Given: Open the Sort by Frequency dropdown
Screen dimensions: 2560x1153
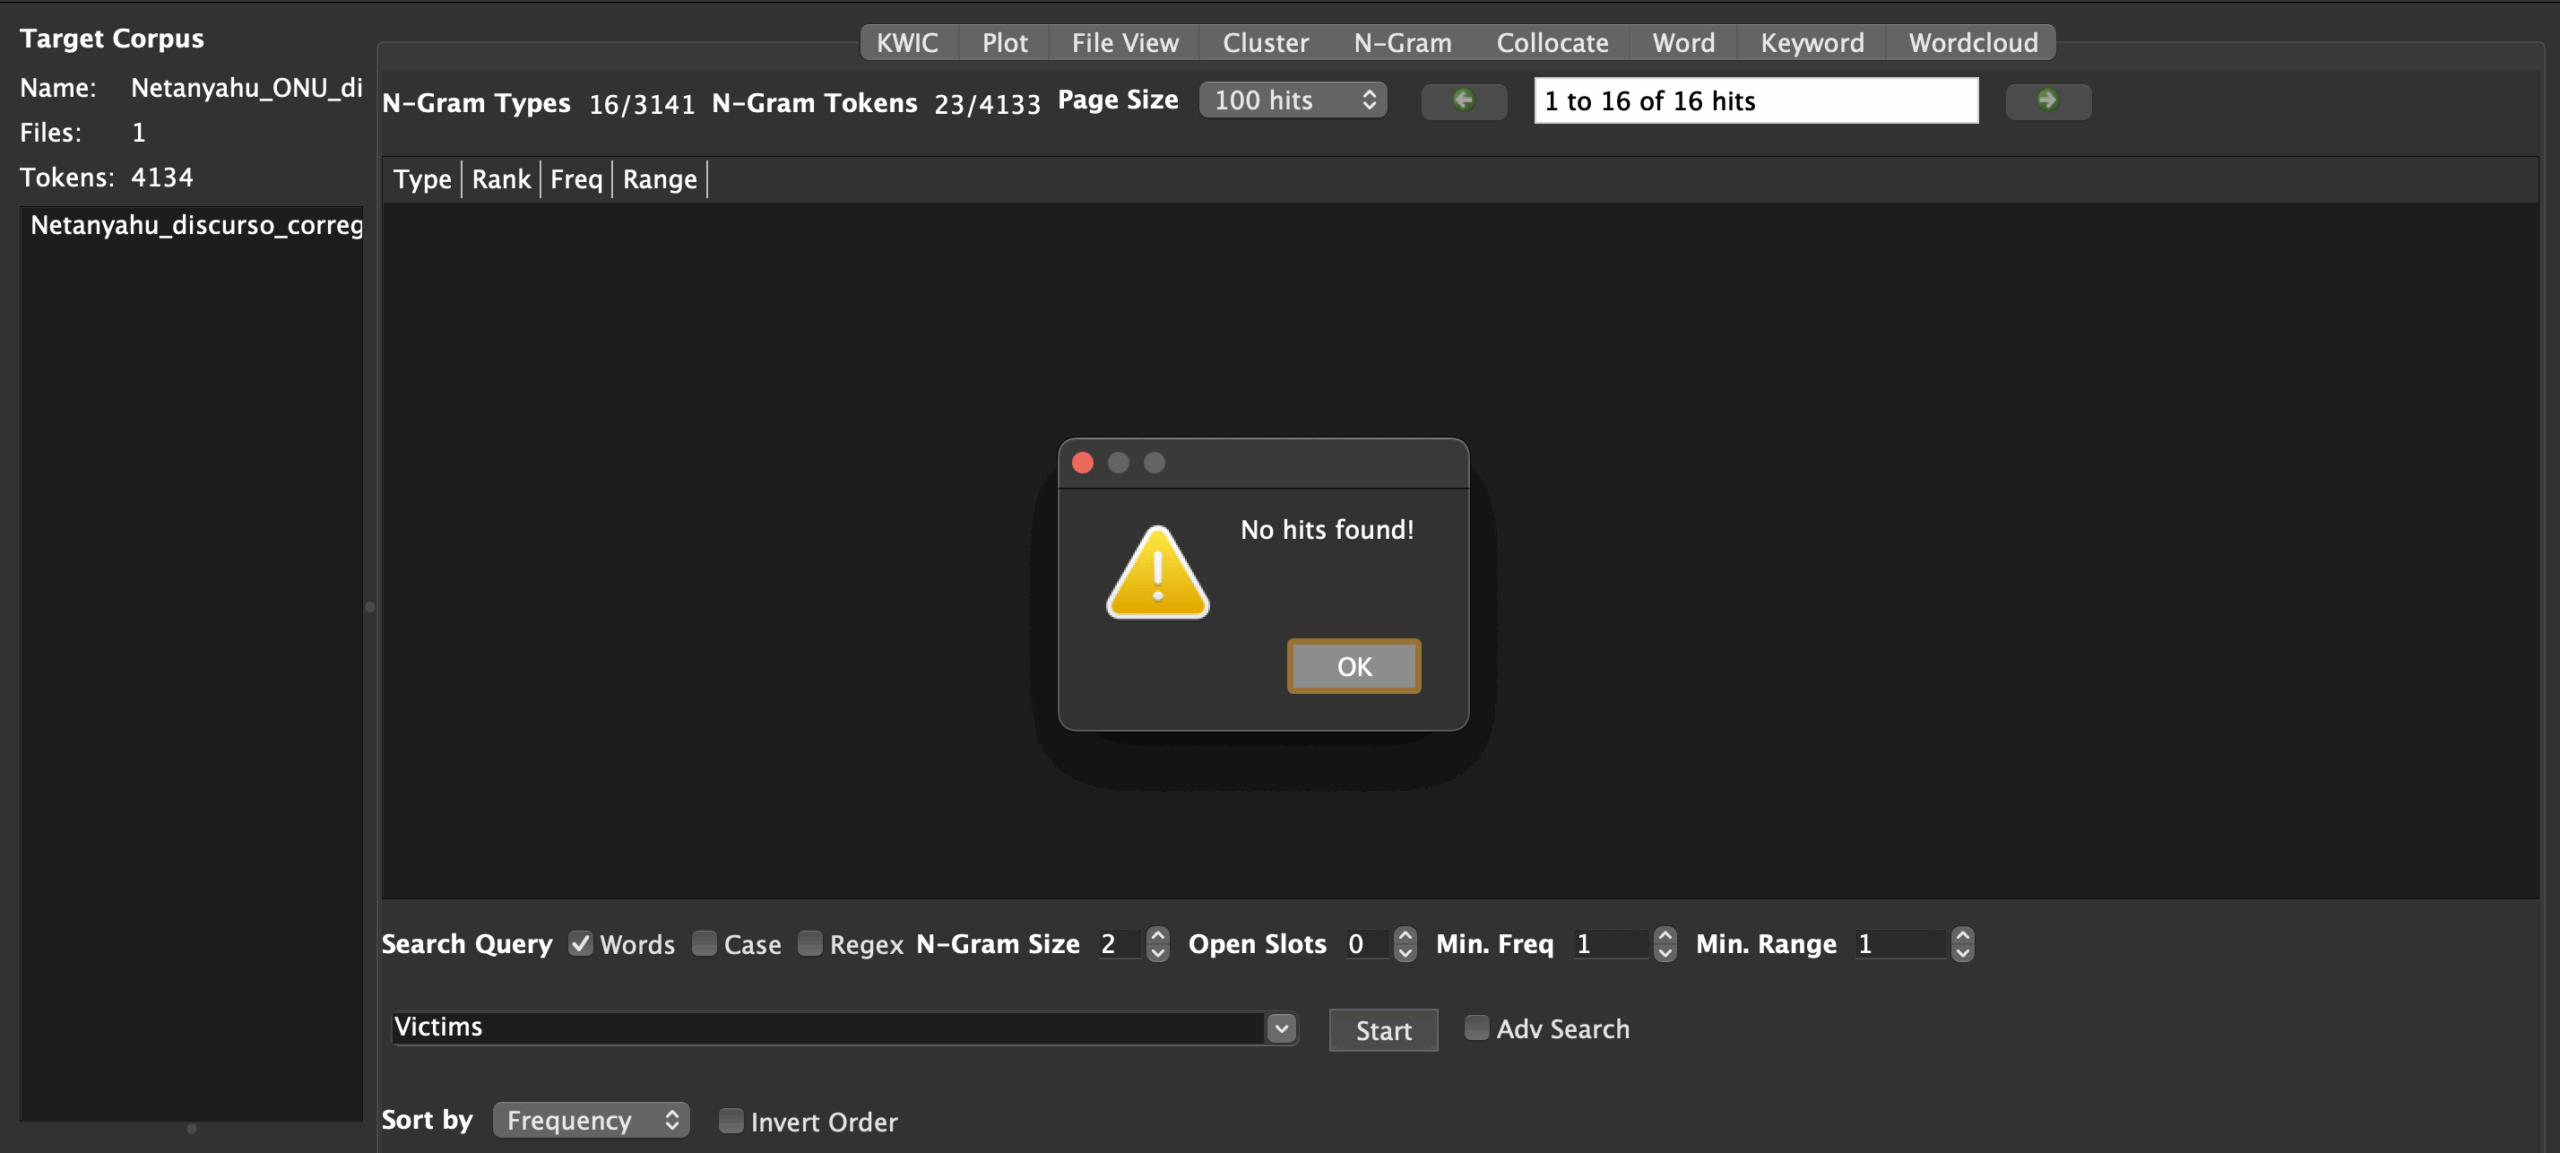Looking at the screenshot, I should coord(590,1120).
